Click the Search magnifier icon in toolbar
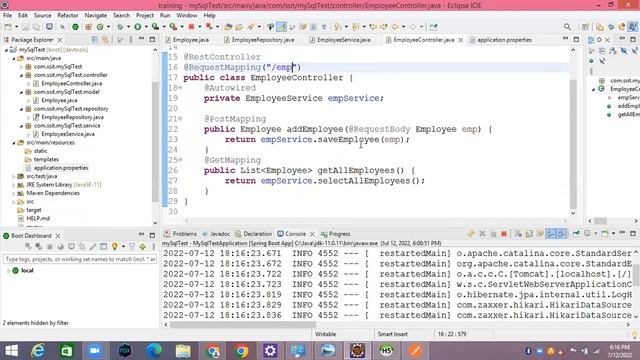Image resolution: width=640 pixels, height=360 pixels. pyautogui.click(x=567, y=27)
